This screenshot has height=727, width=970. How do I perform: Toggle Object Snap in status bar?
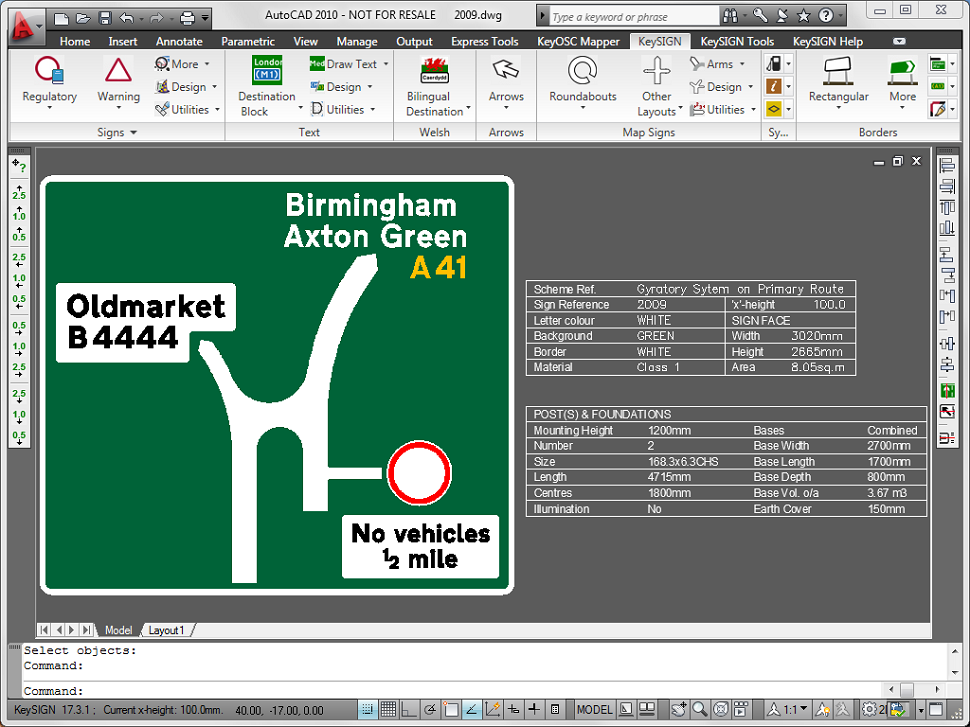coord(450,710)
